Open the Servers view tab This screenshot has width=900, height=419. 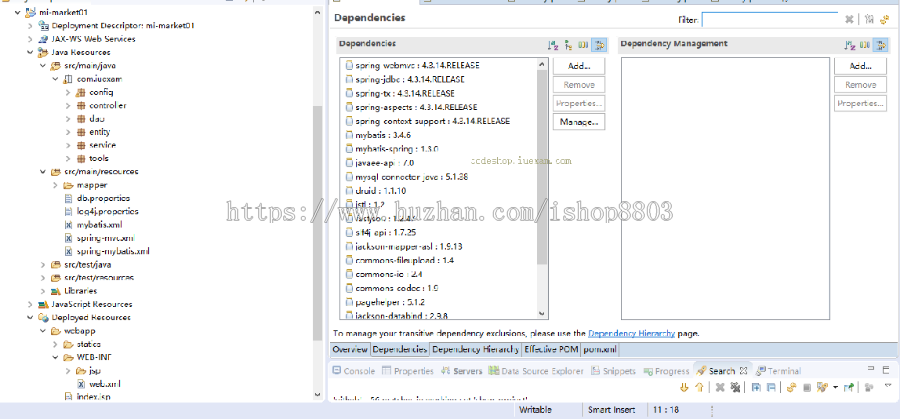pyautogui.click(x=461, y=371)
